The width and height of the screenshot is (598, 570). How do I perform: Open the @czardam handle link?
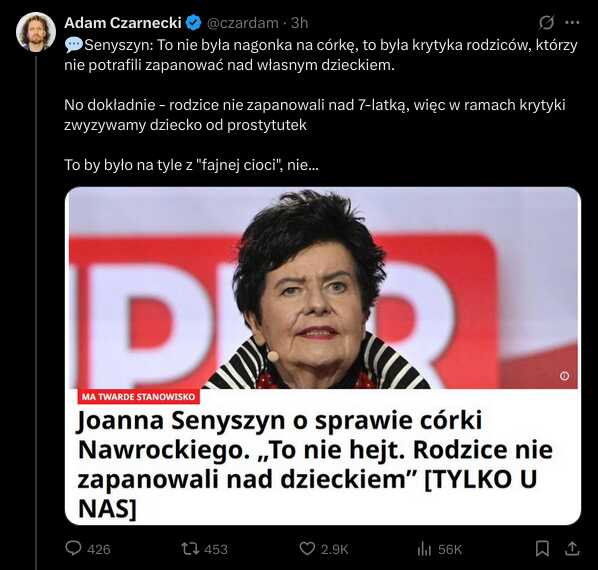click(243, 23)
